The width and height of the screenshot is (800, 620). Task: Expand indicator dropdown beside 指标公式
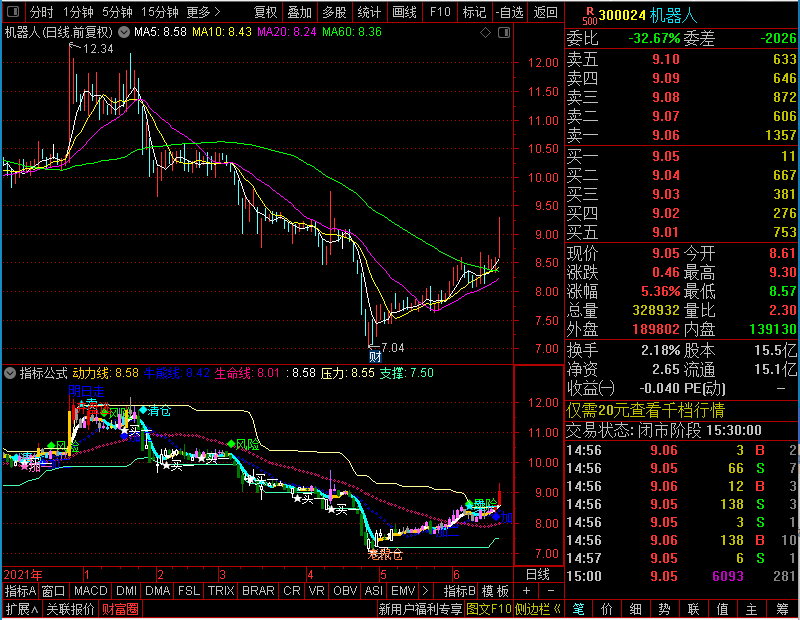(10, 373)
